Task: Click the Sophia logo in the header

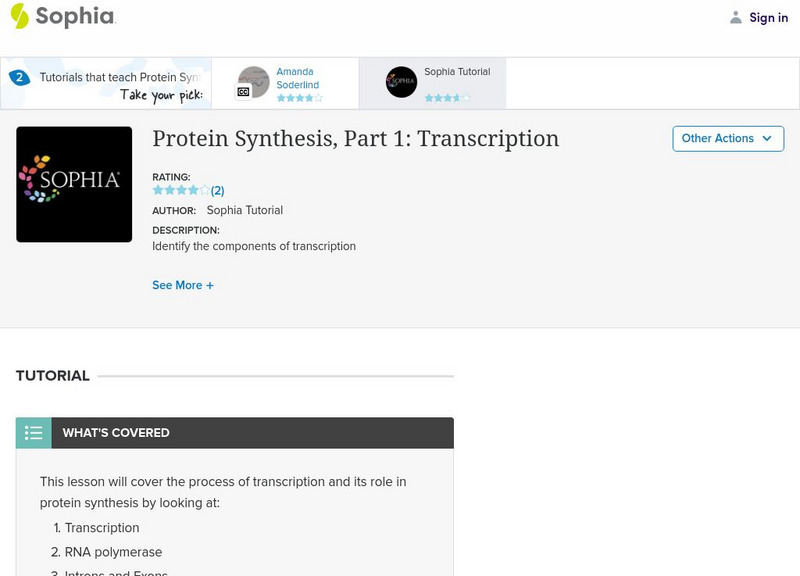Action: [62, 17]
